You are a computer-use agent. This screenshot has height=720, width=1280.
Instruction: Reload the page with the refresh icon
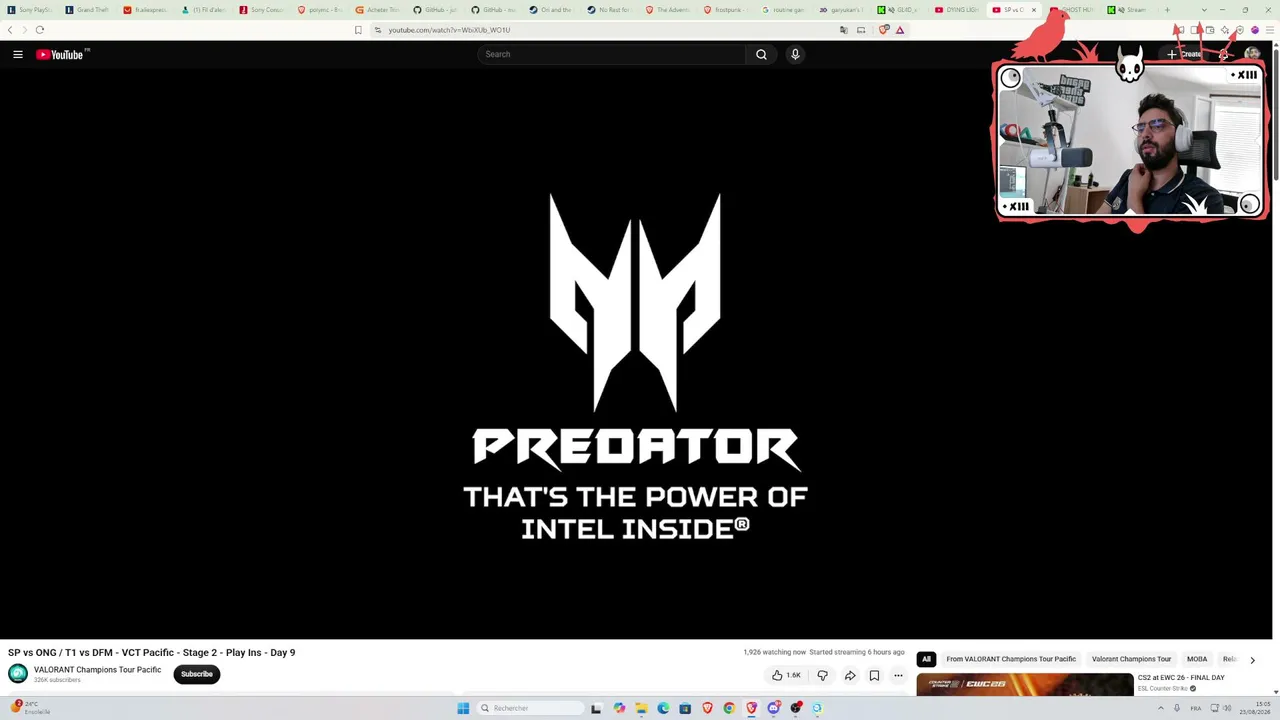pyautogui.click(x=40, y=30)
